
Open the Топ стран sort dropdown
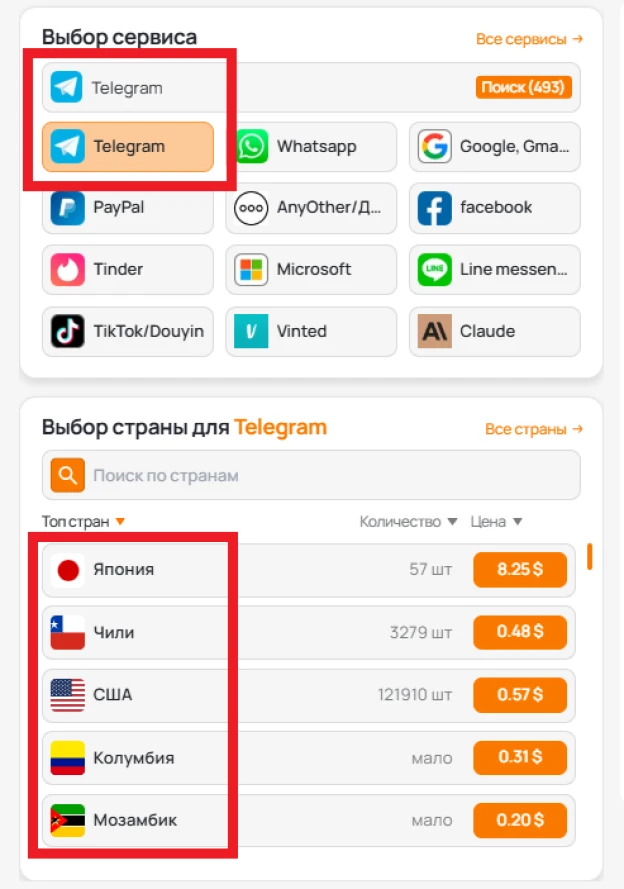click(120, 522)
